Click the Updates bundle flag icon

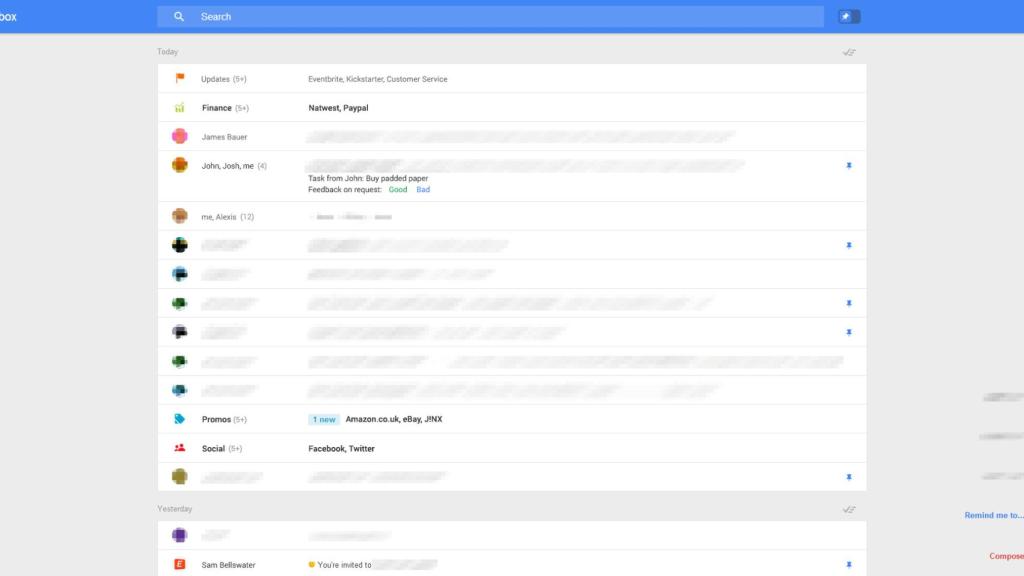click(x=179, y=78)
